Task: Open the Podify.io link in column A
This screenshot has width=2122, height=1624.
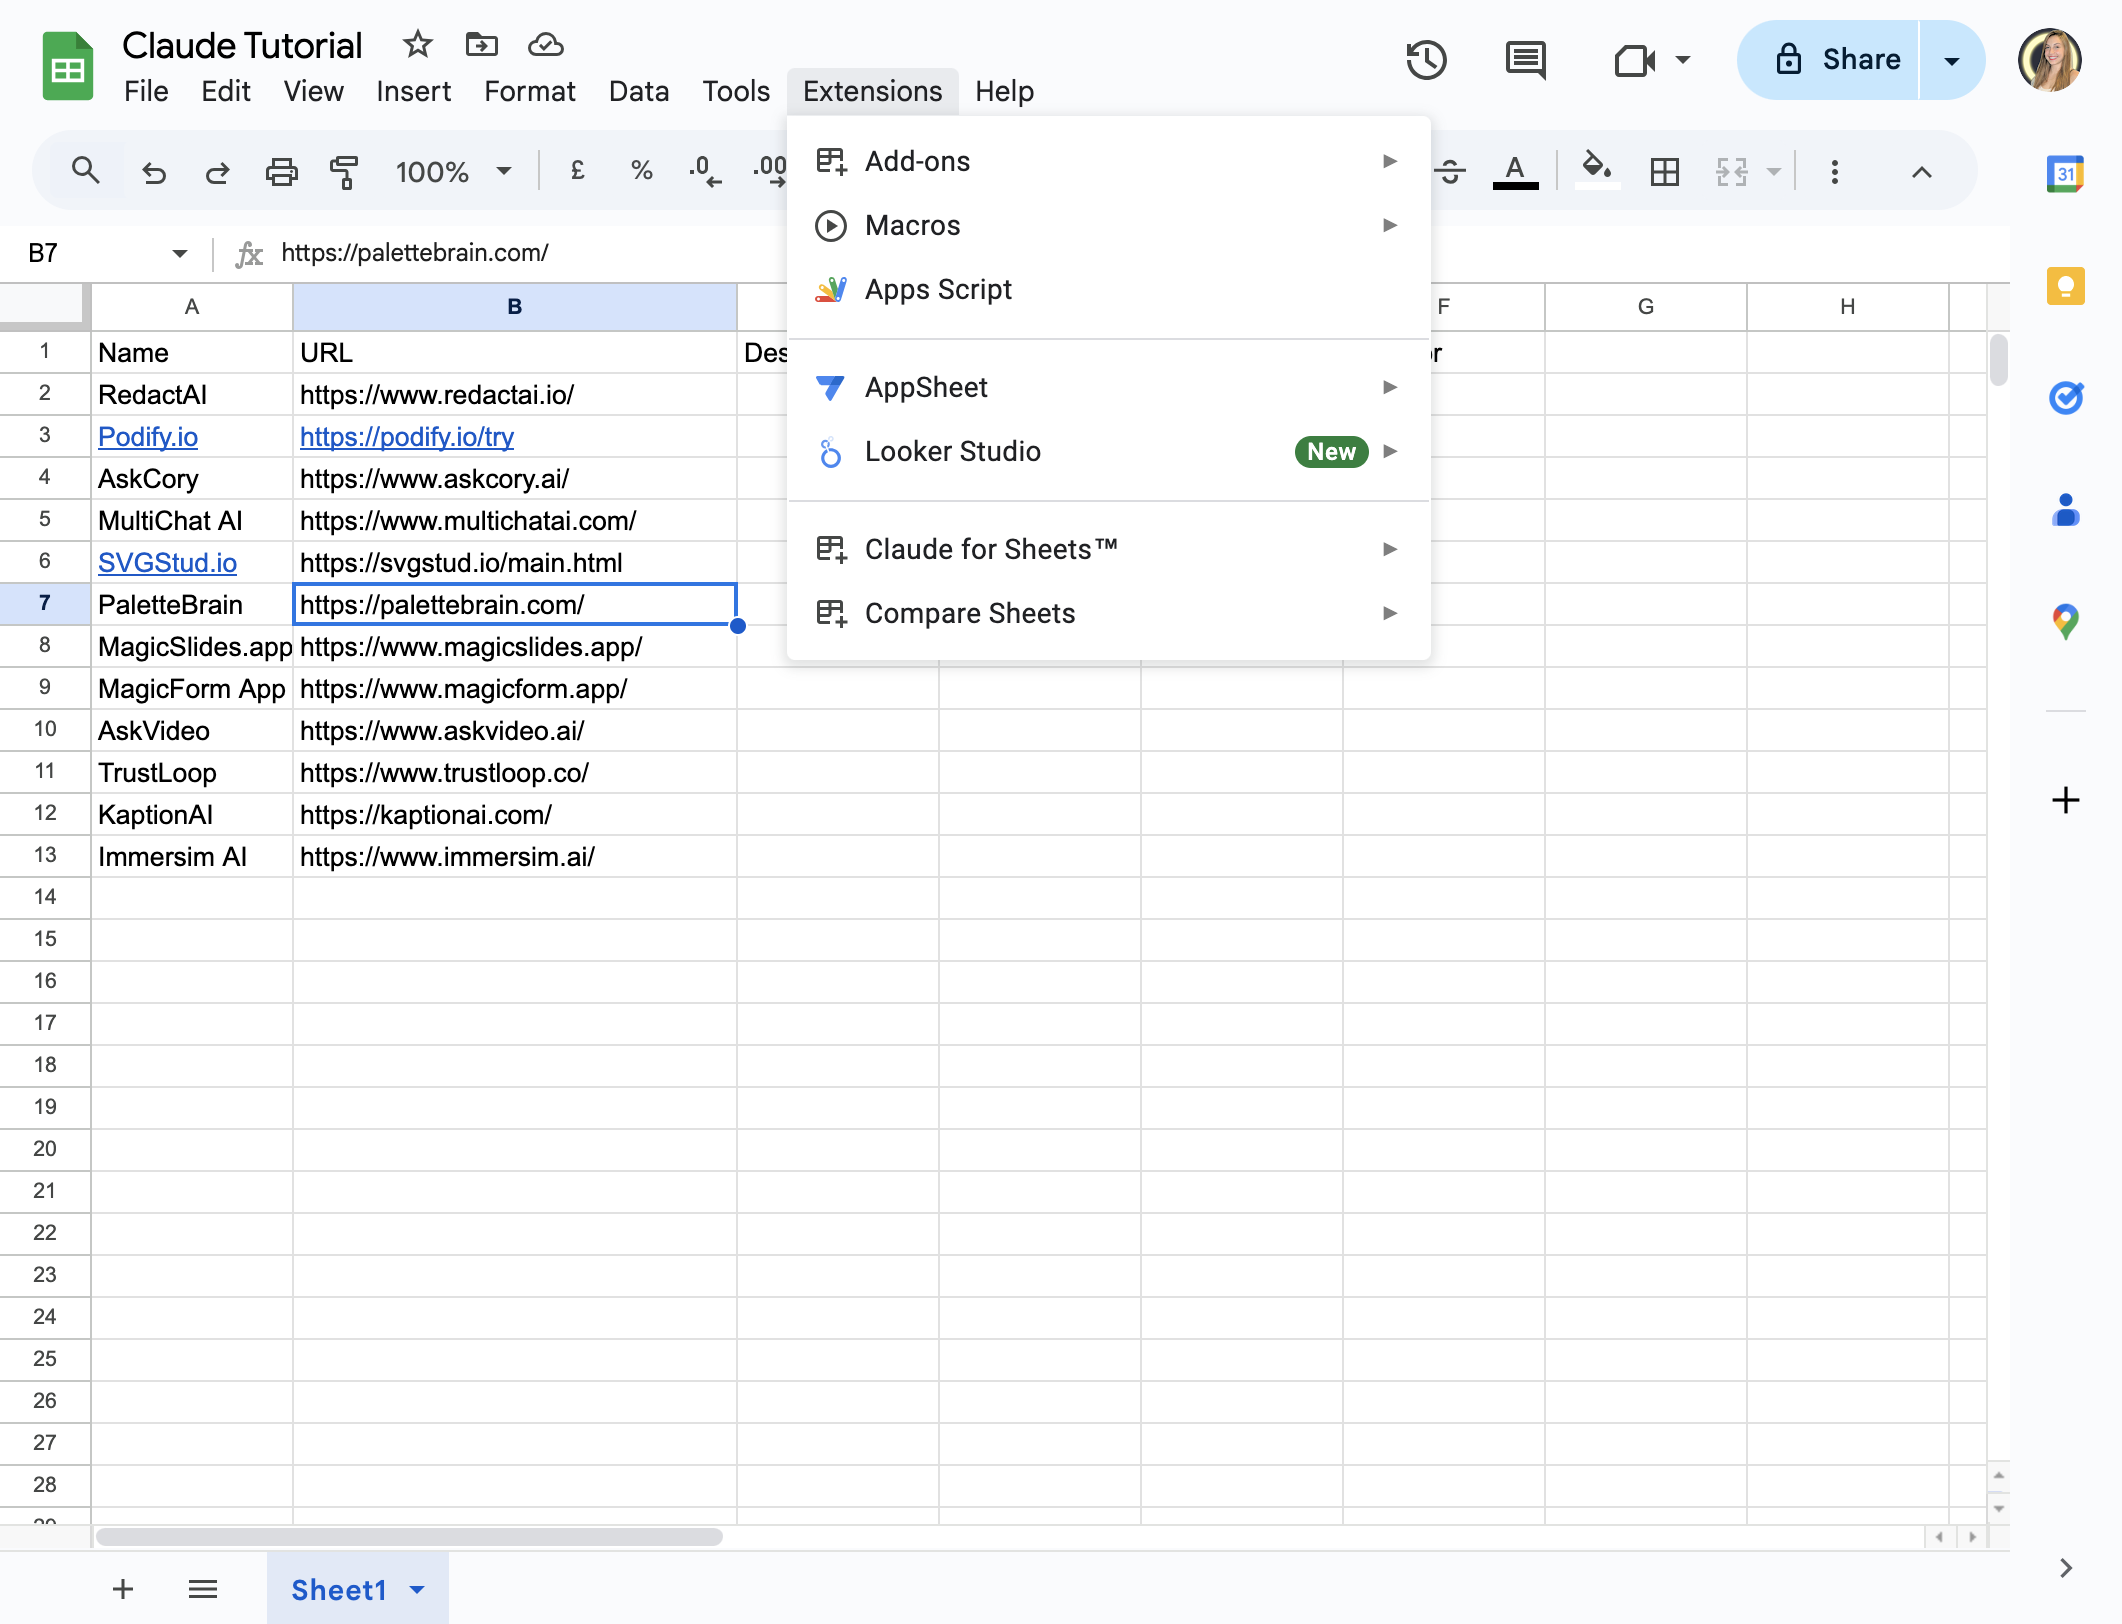Action: [148, 437]
